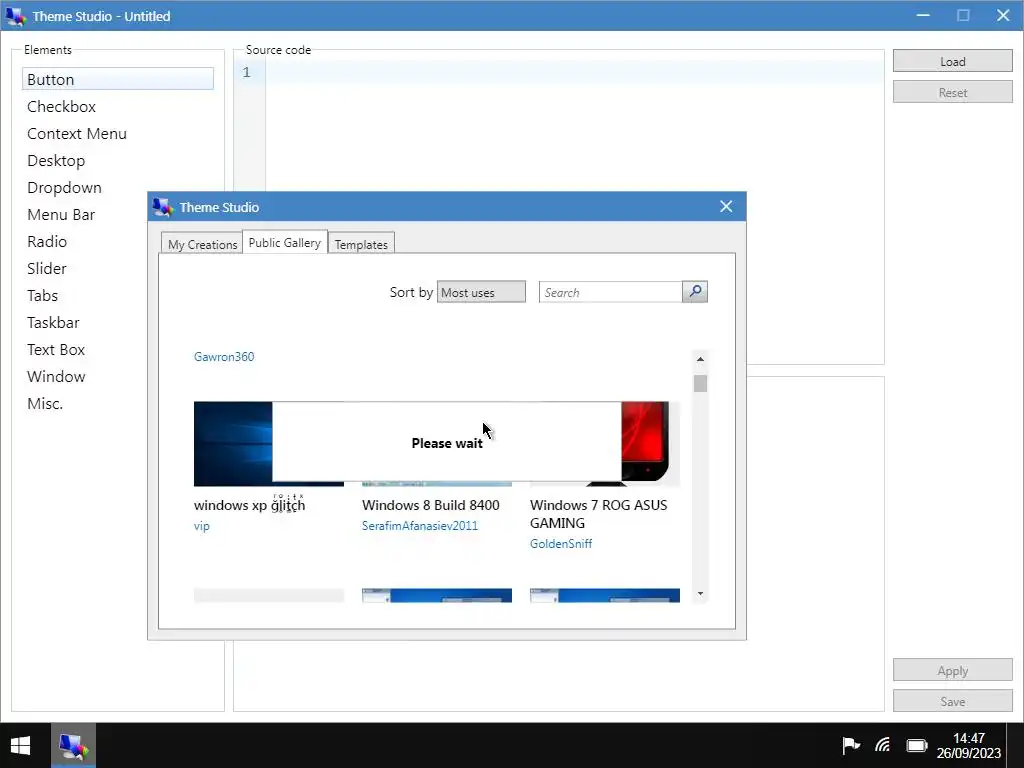
Task: Open author link SerafimAfanasiev2011
Action: 420,526
